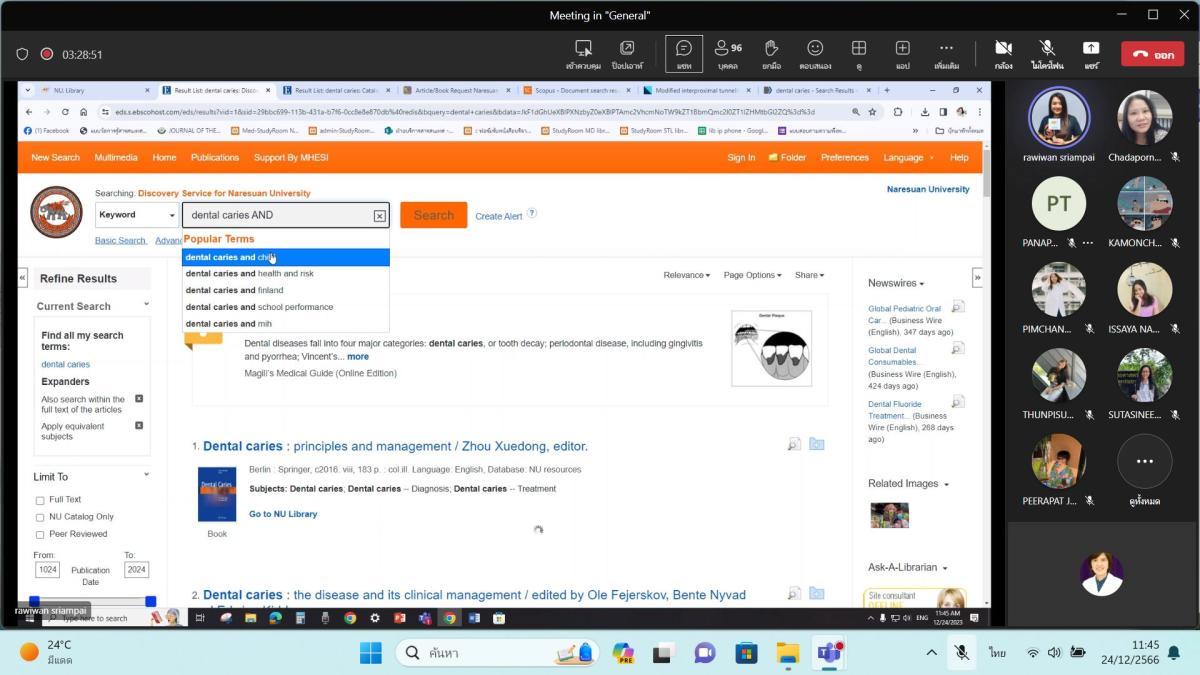Preview the Fejerskov Dental caries record
The height and width of the screenshot is (675, 1200).
pos(794,594)
